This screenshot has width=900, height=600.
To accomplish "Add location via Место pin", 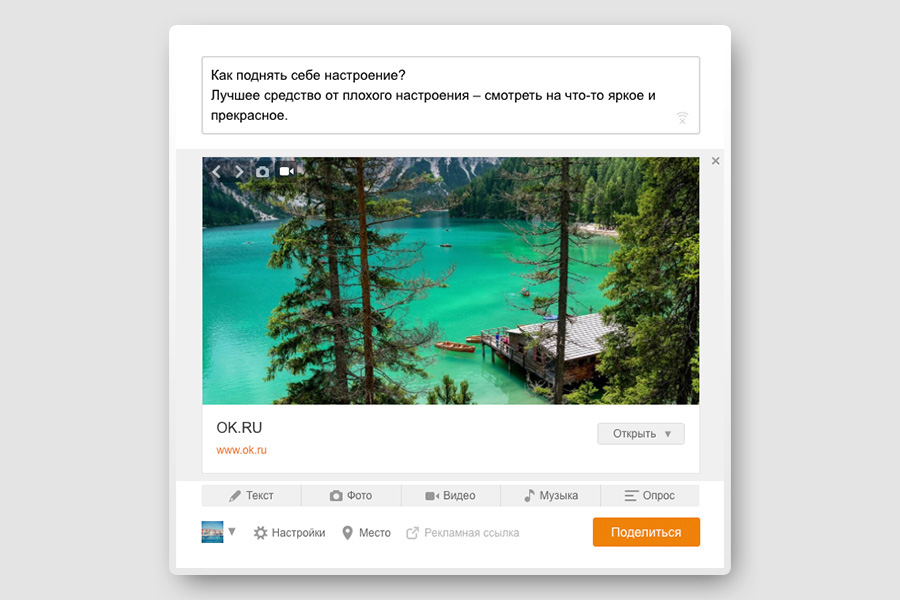I will (366, 533).
